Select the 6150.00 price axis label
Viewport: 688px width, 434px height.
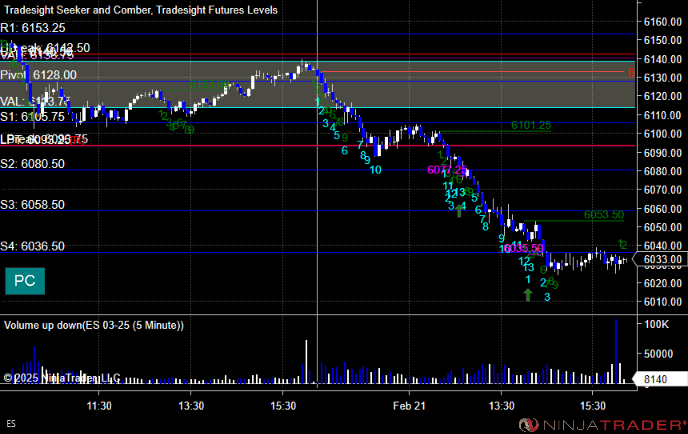[x=663, y=40]
